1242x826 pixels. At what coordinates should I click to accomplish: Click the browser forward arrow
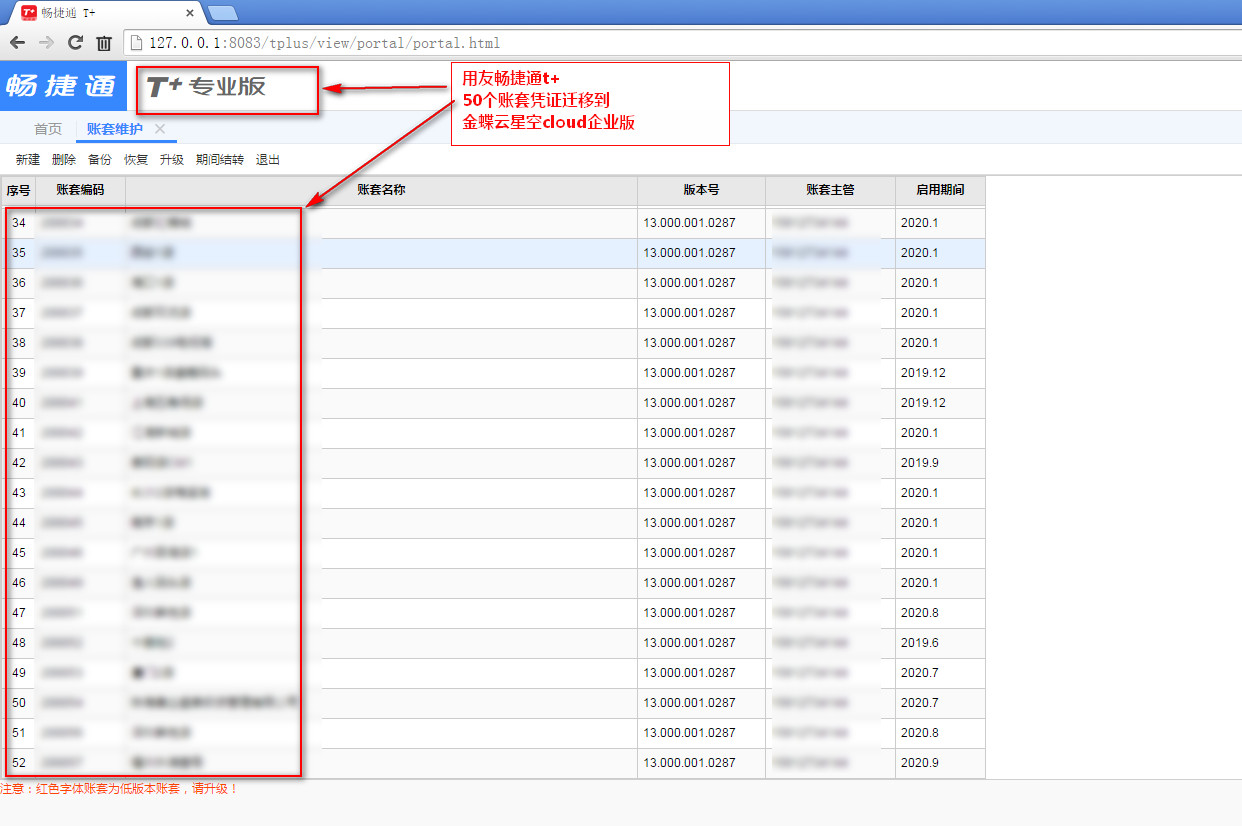(46, 43)
